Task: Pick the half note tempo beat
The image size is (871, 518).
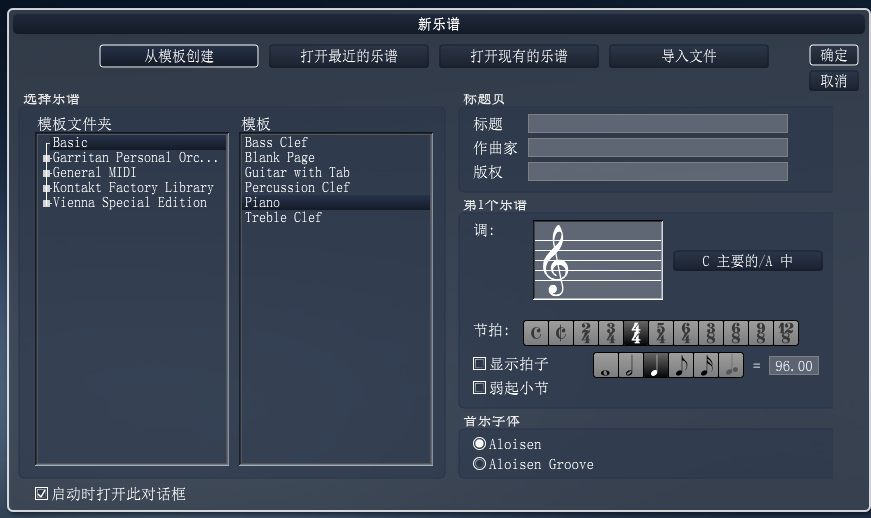Action: (631, 366)
